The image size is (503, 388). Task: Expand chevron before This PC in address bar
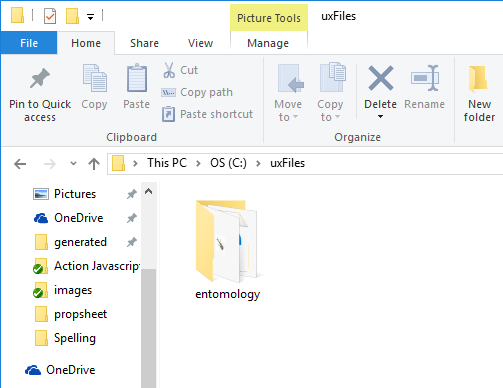pos(135,163)
